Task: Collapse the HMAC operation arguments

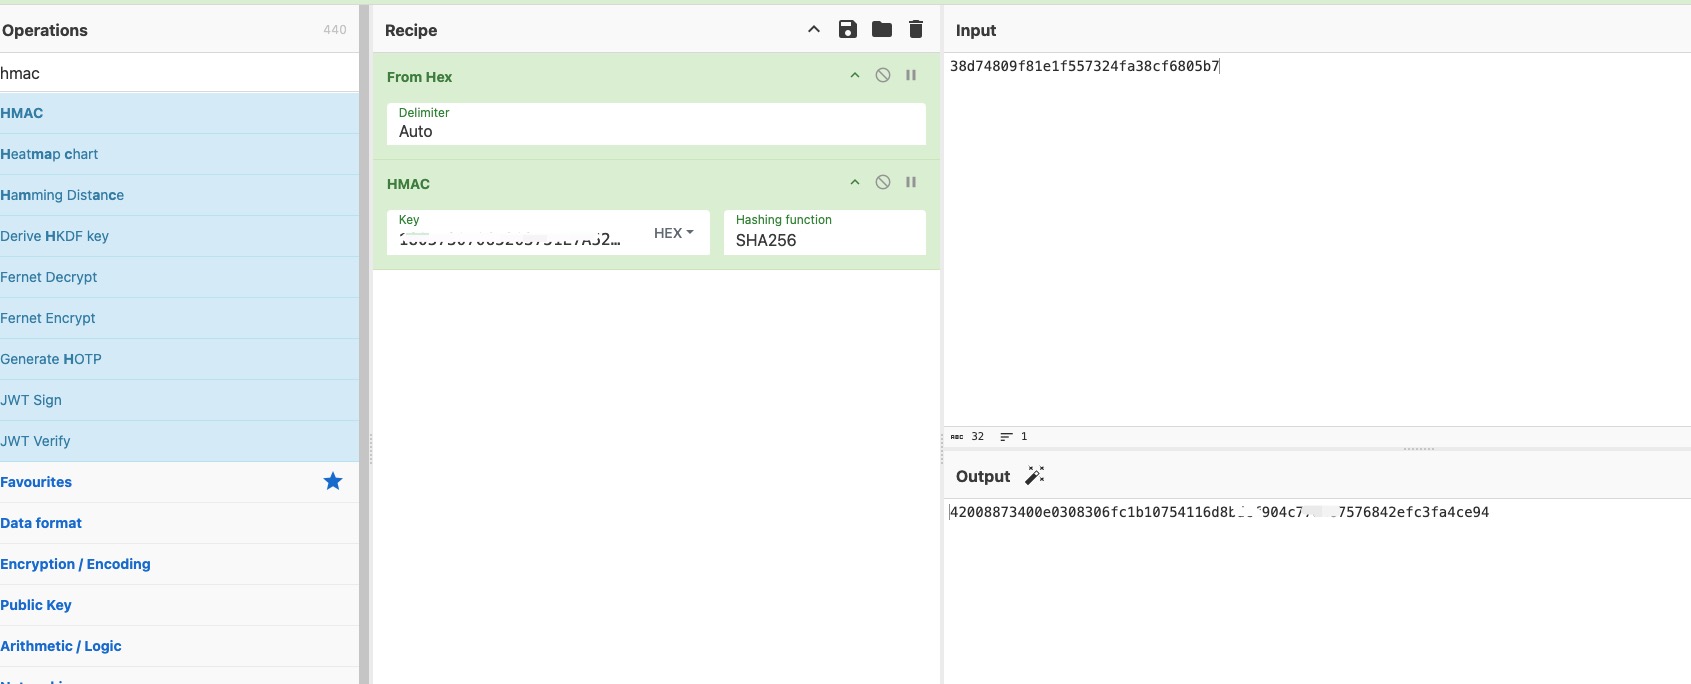Action: [855, 183]
